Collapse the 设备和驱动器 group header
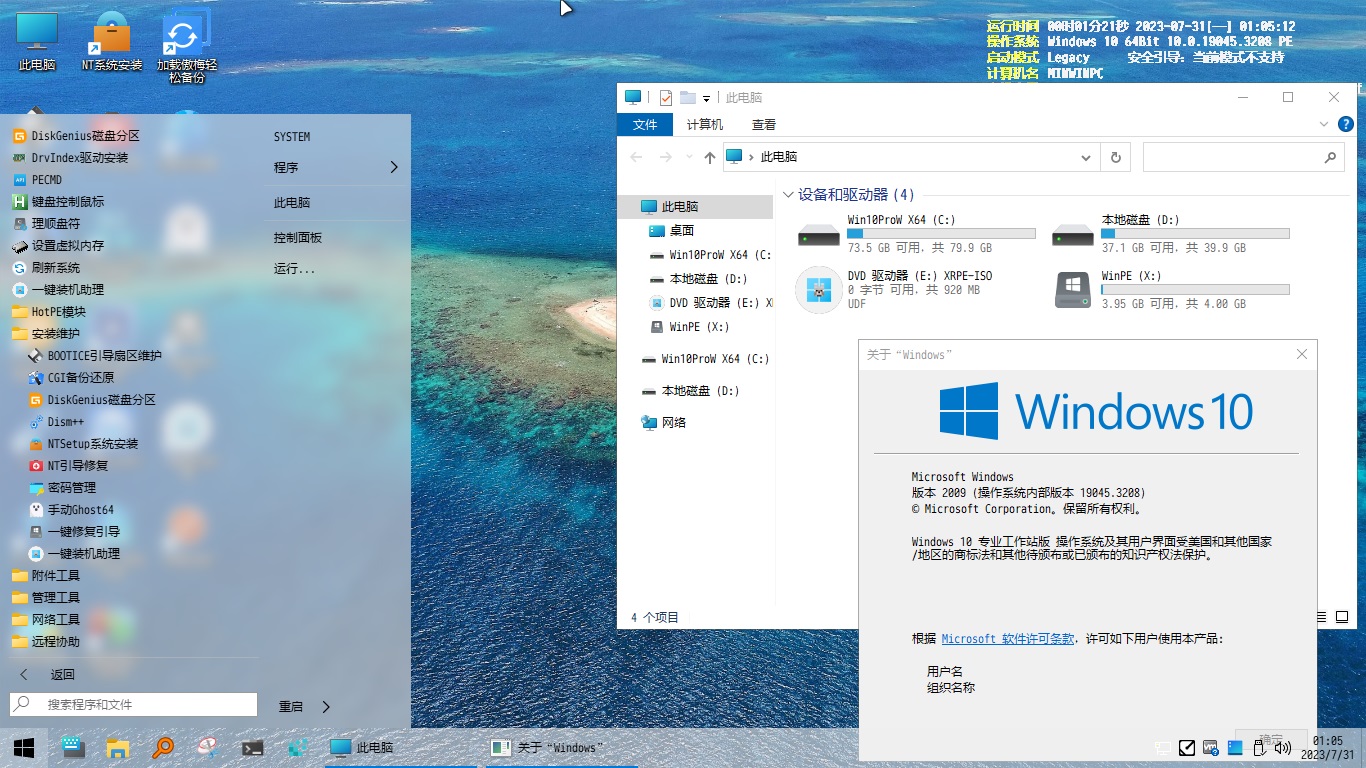The image size is (1366, 768). click(x=789, y=195)
